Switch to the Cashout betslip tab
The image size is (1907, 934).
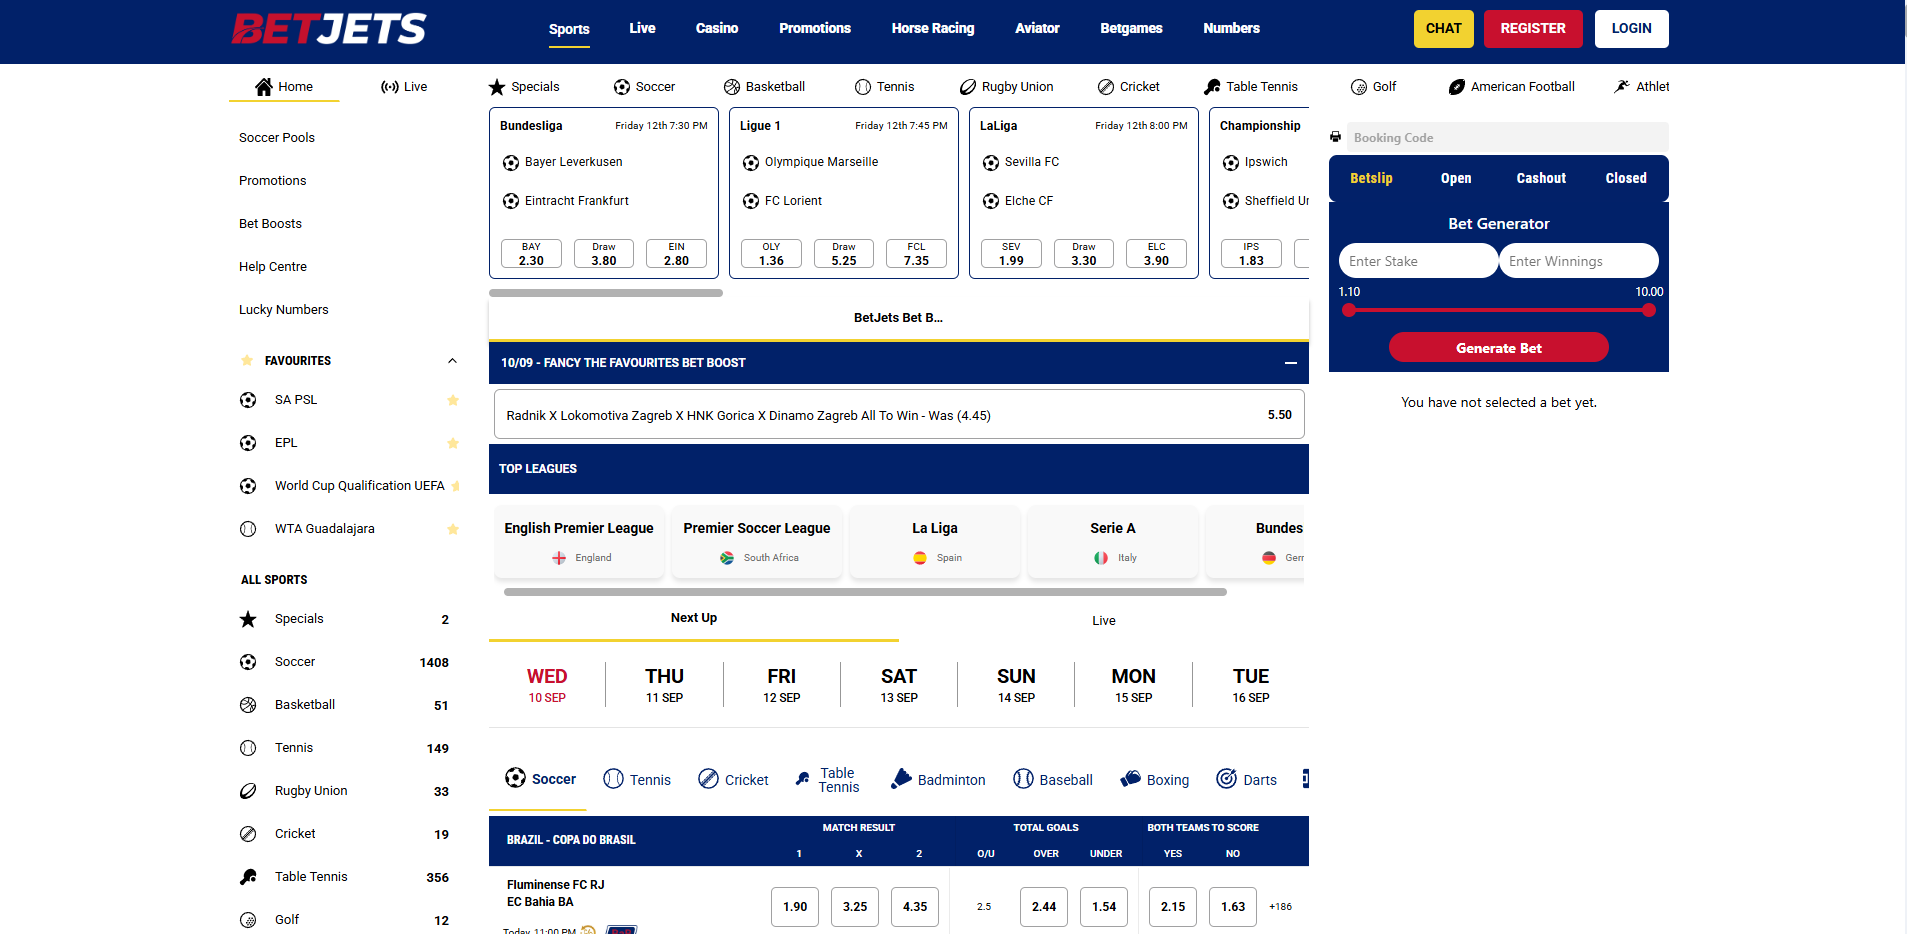click(1539, 178)
